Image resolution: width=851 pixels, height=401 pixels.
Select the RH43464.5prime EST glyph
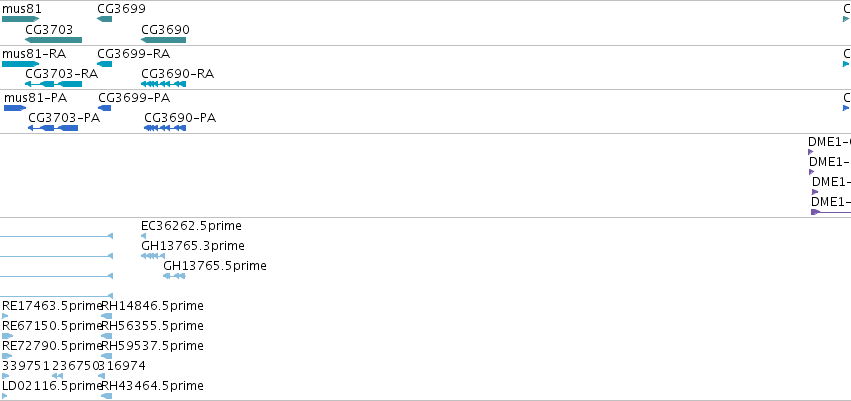pos(106,396)
